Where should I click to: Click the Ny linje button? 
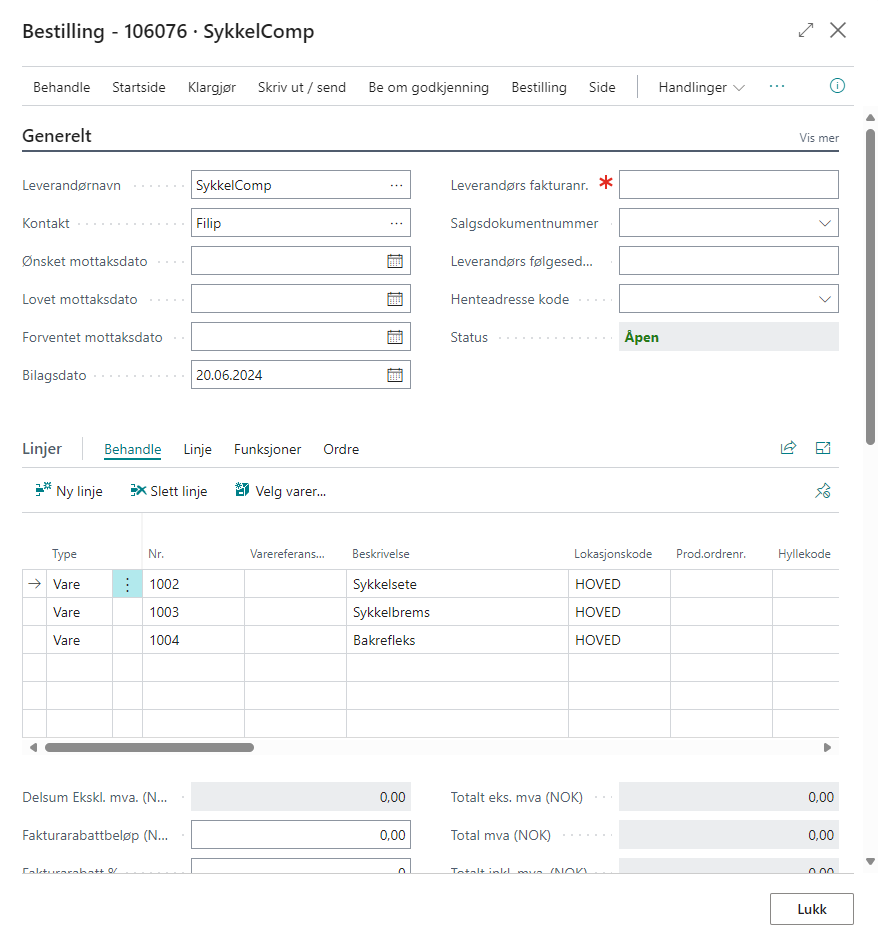[69, 491]
